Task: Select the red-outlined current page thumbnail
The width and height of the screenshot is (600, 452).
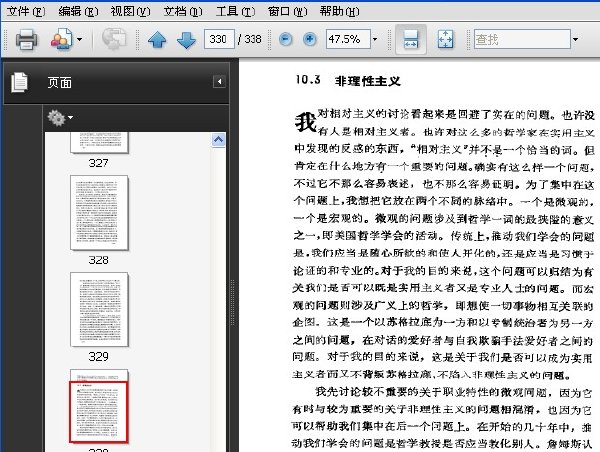Action: [99, 406]
